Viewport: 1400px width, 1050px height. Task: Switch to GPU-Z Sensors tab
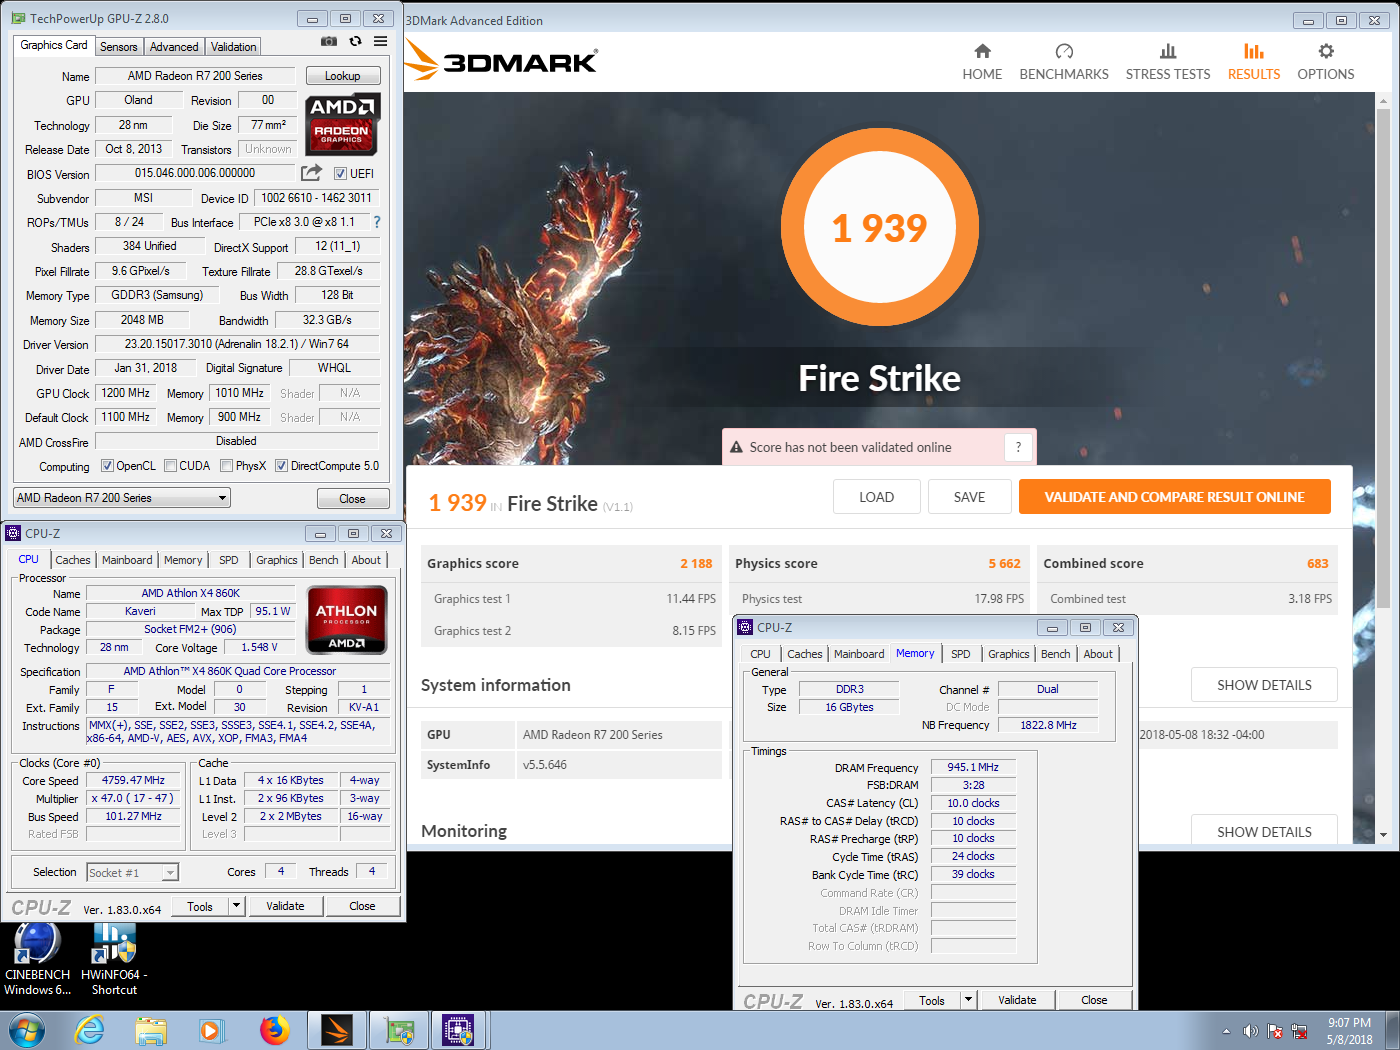(118, 47)
